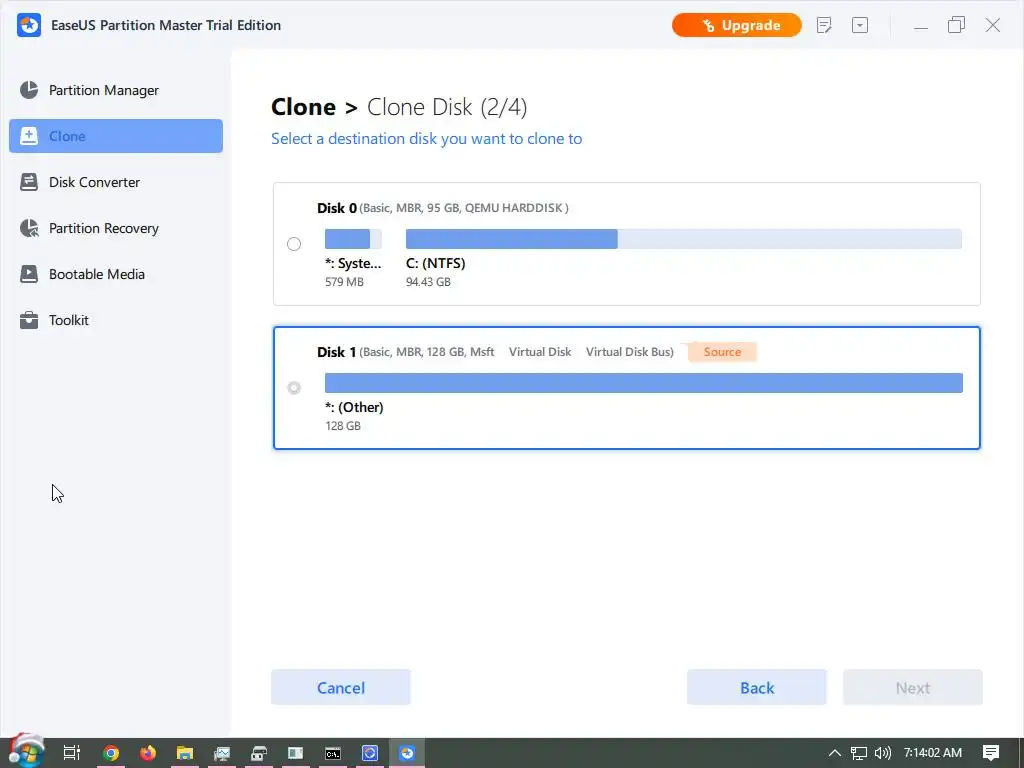The height and width of the screenshot is (768, 1024).
Task: Click the network tray icon
Action: [859, 753]
